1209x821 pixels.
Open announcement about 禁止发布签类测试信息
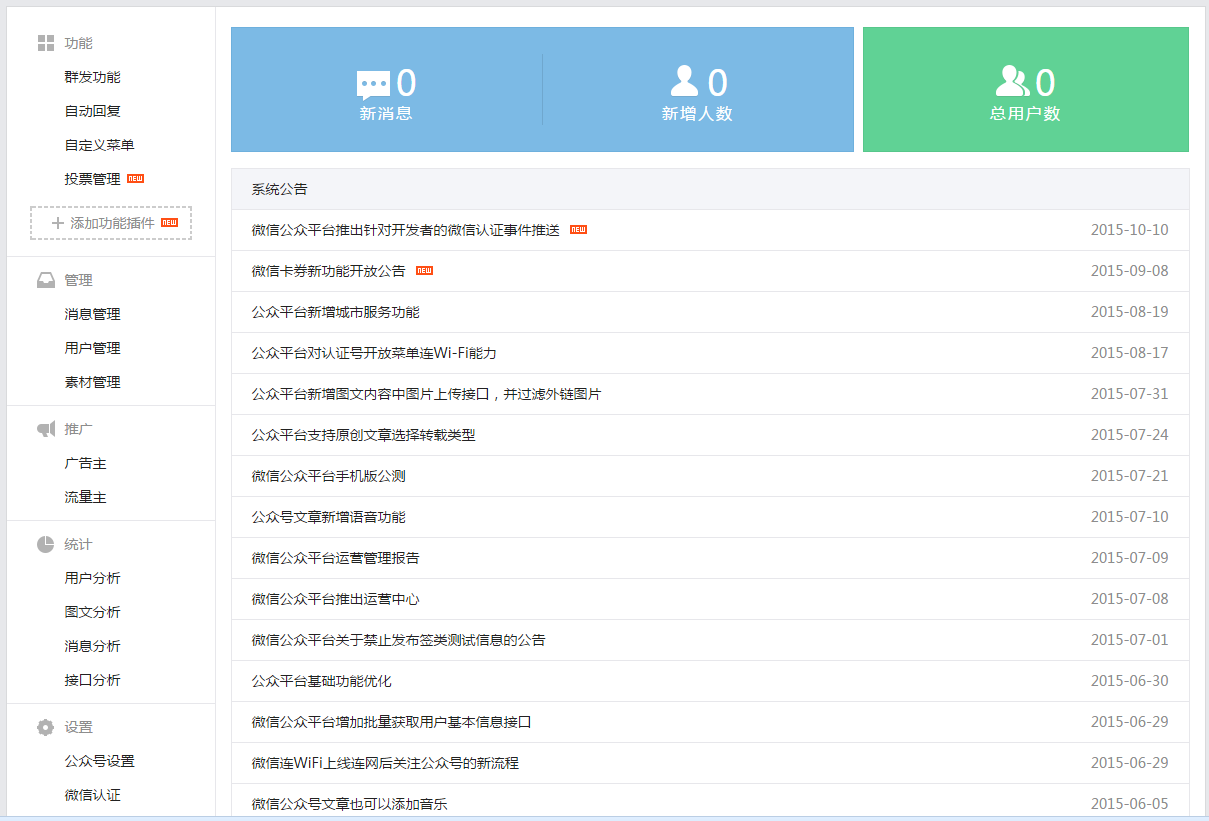click(398, 640)
